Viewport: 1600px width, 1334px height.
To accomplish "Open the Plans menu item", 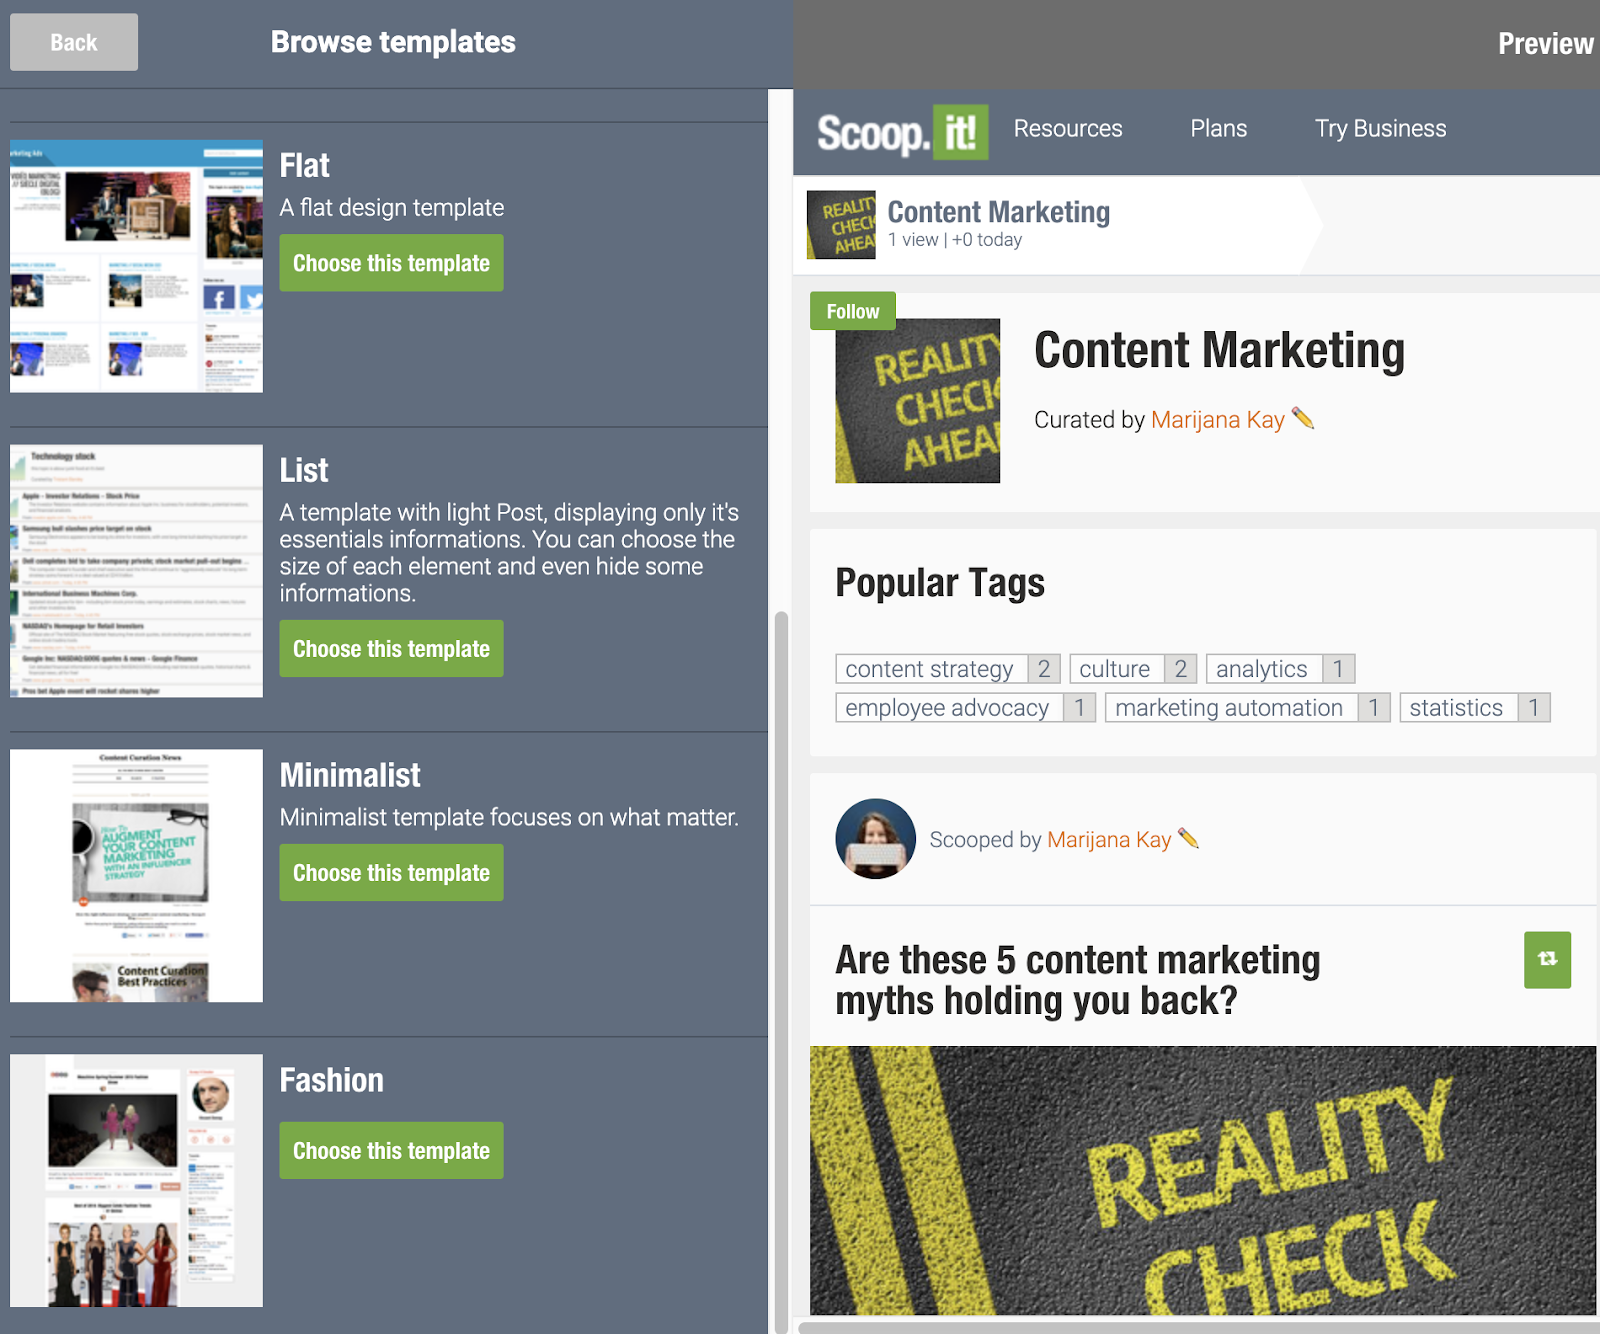I will tap(1218, 129).
